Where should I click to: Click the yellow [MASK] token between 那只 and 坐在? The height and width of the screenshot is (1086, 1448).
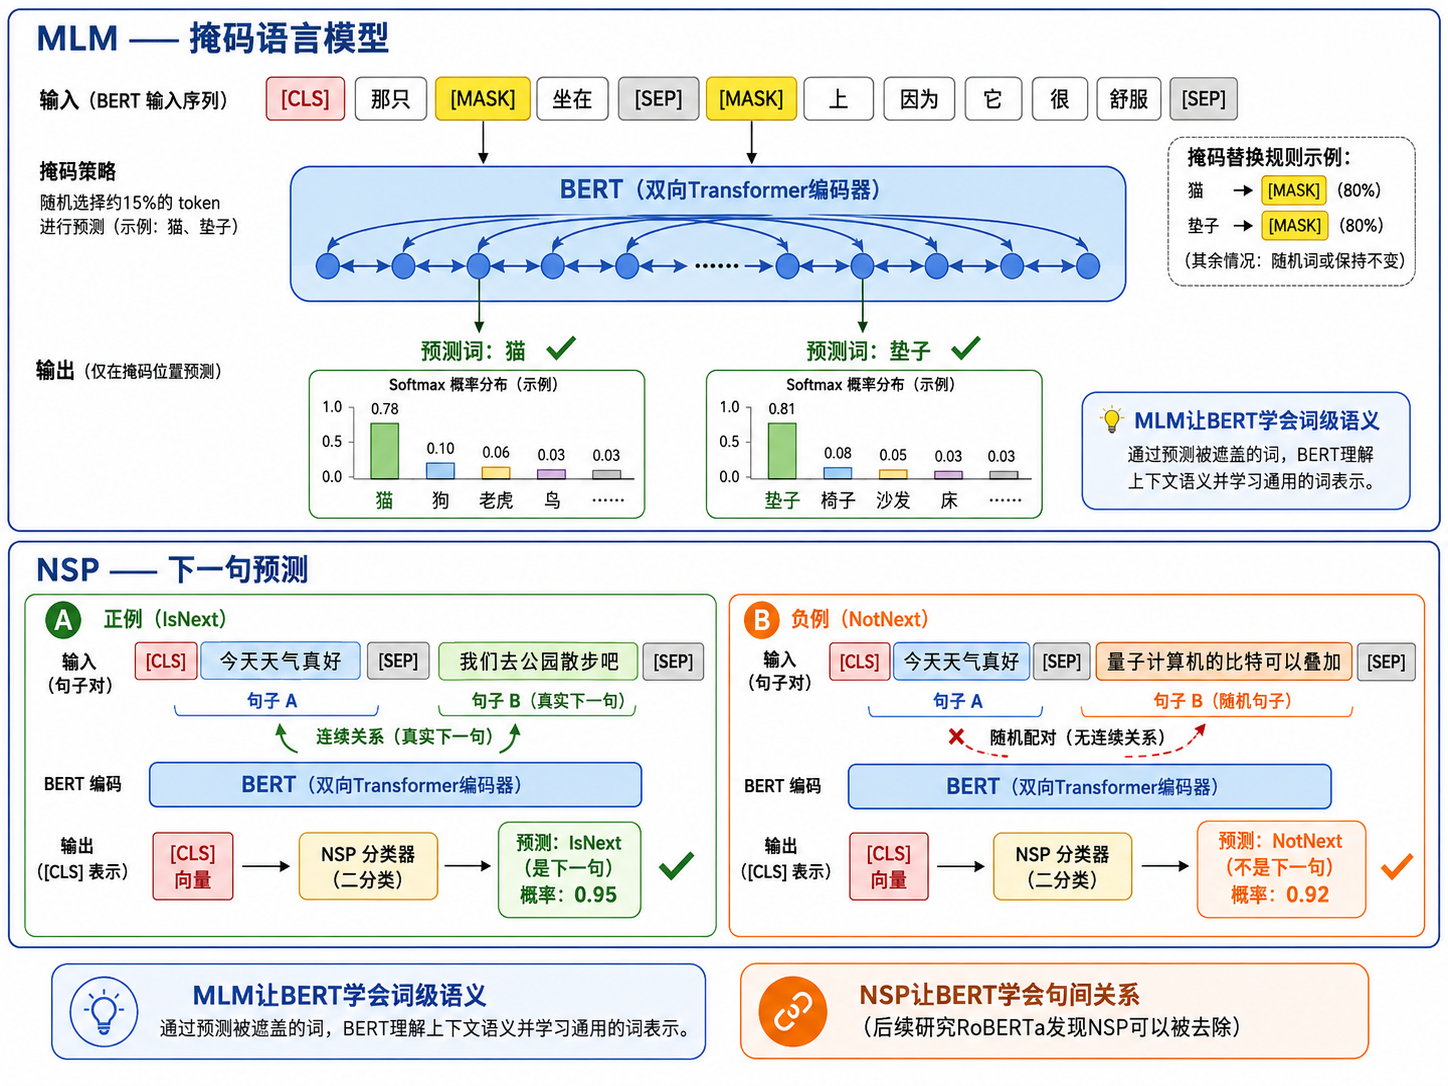482,99
